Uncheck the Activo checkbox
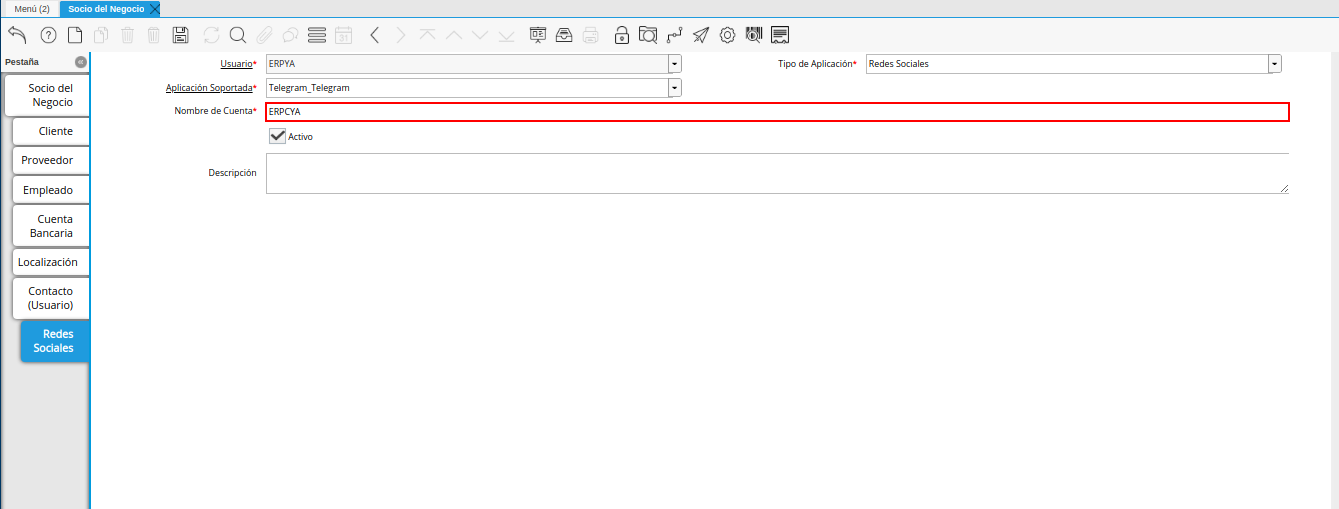Image resolution: width=1339 pixels, height=509 pixels. (x=278, y=136)
